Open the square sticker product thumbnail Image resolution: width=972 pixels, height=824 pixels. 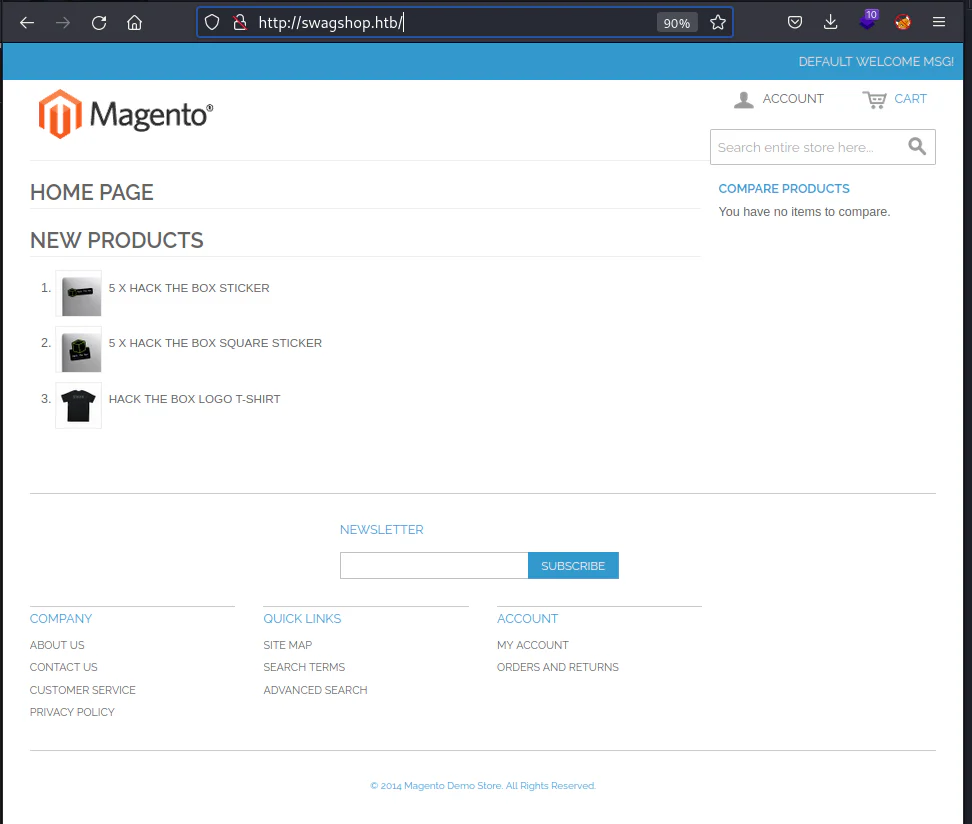click(x=78, y=349)
